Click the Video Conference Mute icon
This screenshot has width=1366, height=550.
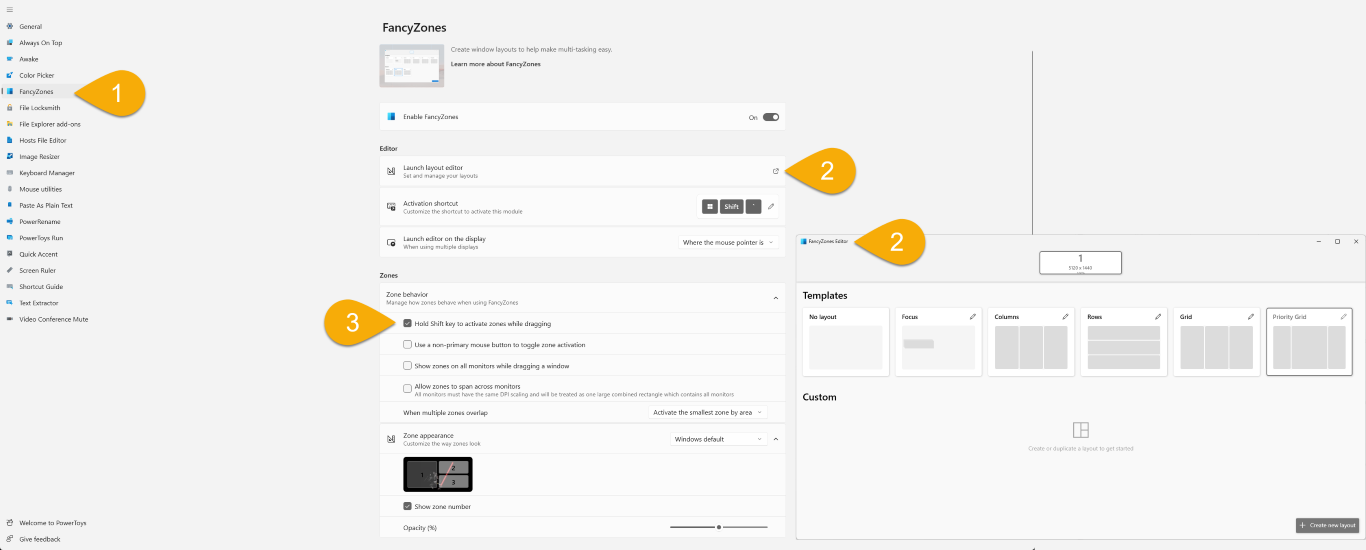tap(9, 319)
